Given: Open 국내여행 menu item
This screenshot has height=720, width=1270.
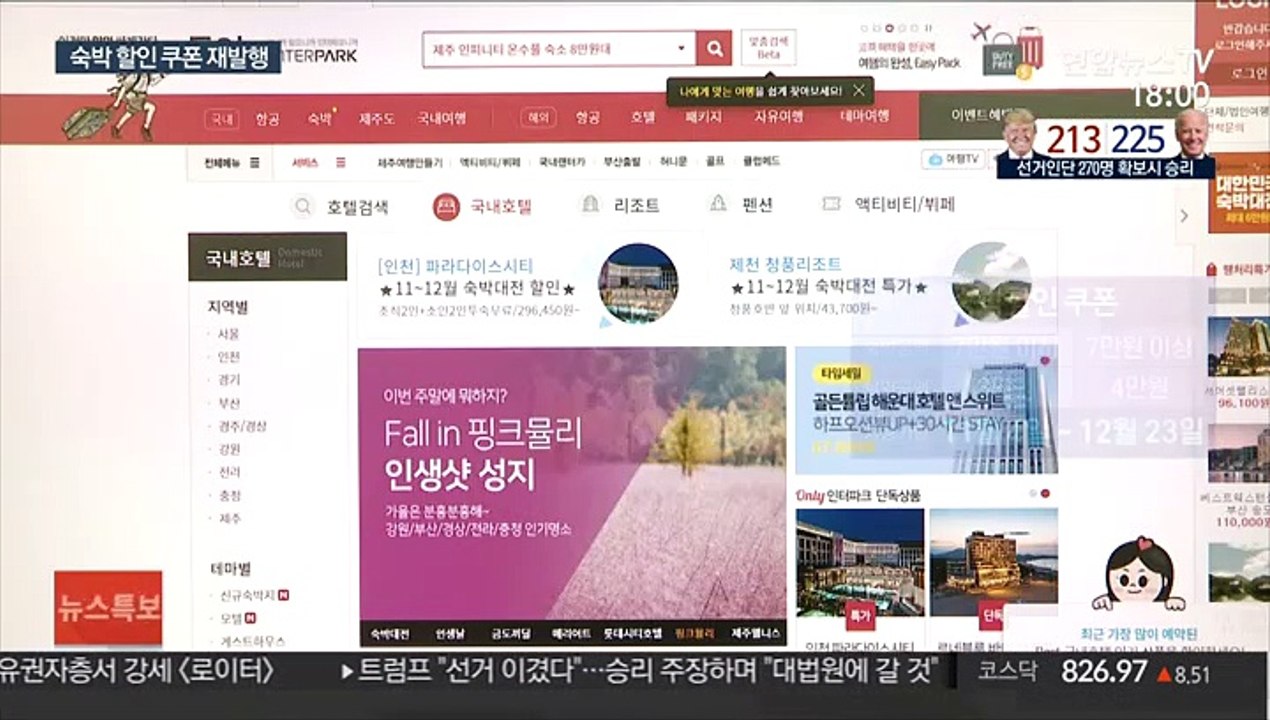Looking at the screenshot, I should tap(441, 118).
